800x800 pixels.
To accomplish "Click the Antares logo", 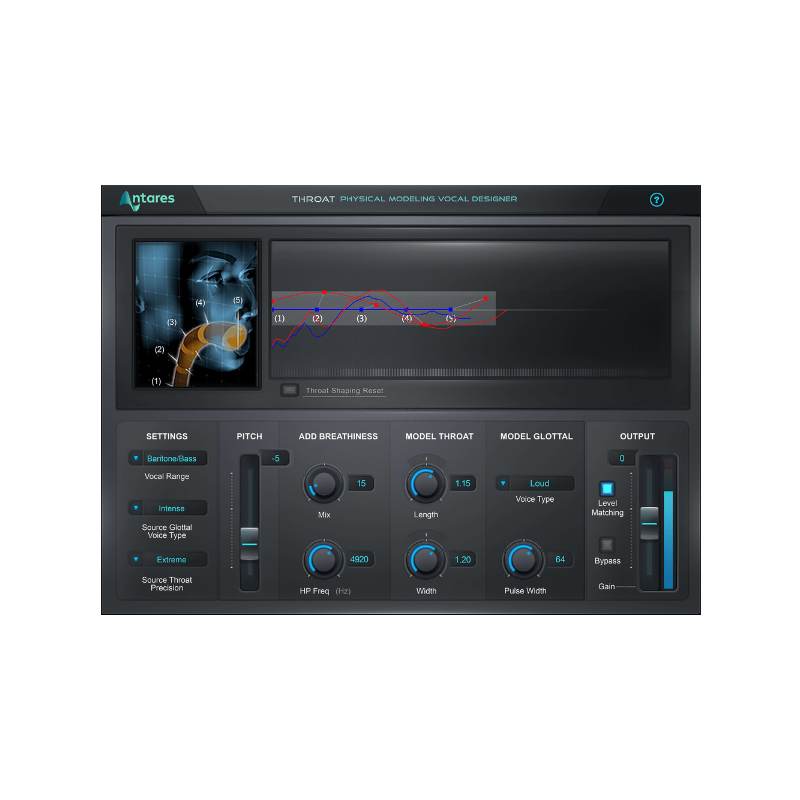I will pyautogui.click(x=147, y=200).
